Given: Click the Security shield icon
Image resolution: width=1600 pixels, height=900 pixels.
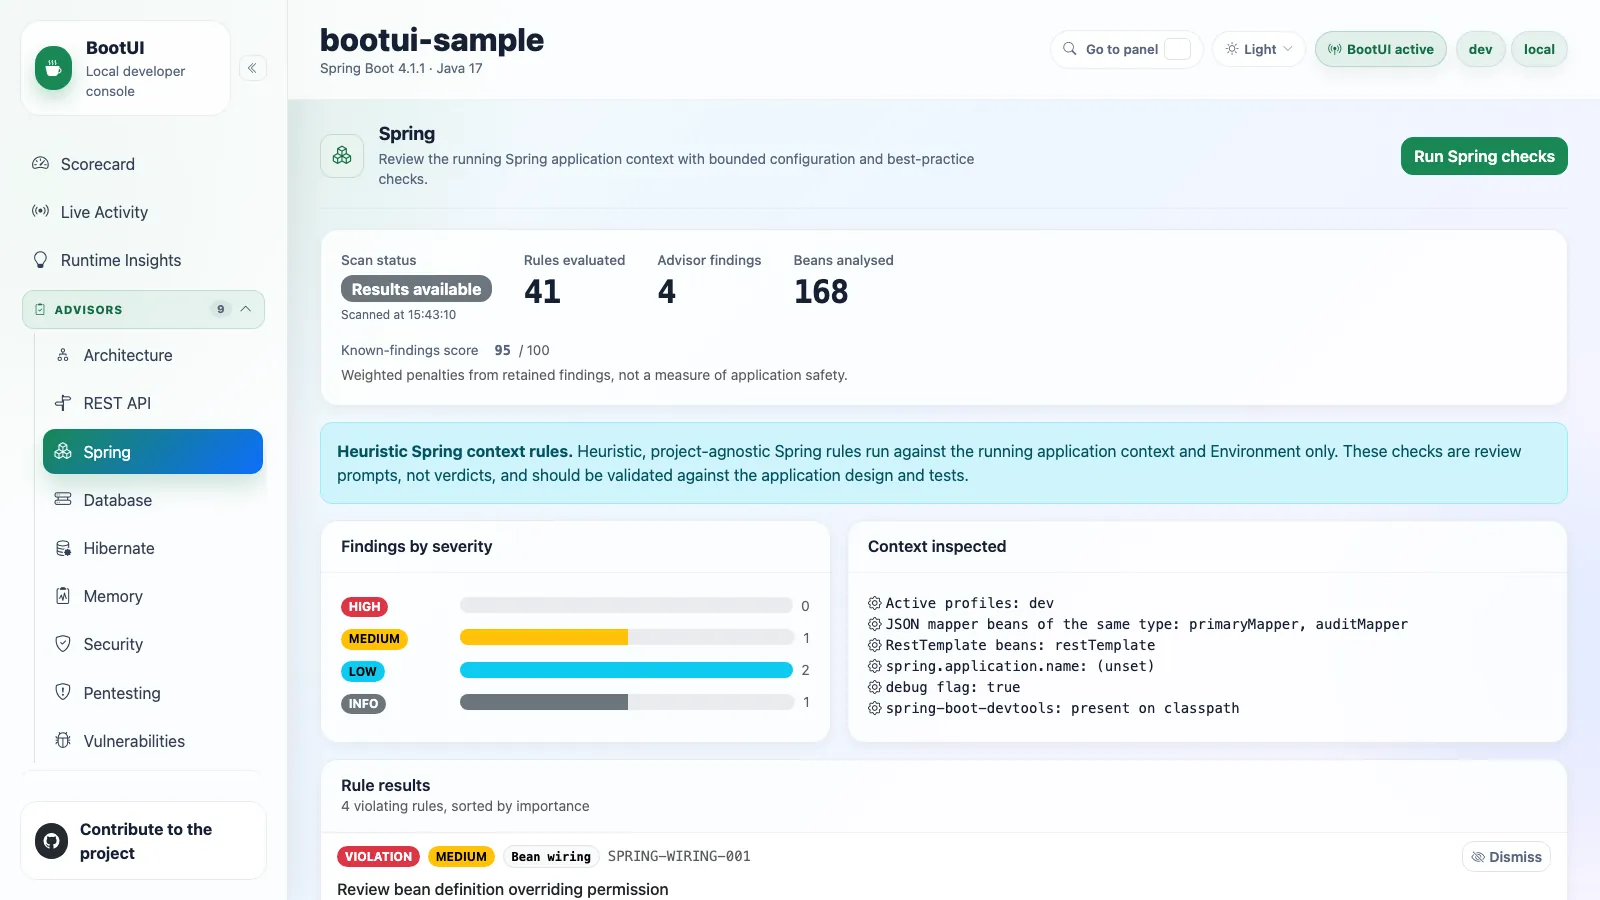Looking at the screenshot, I should click(x=63, y=644).
